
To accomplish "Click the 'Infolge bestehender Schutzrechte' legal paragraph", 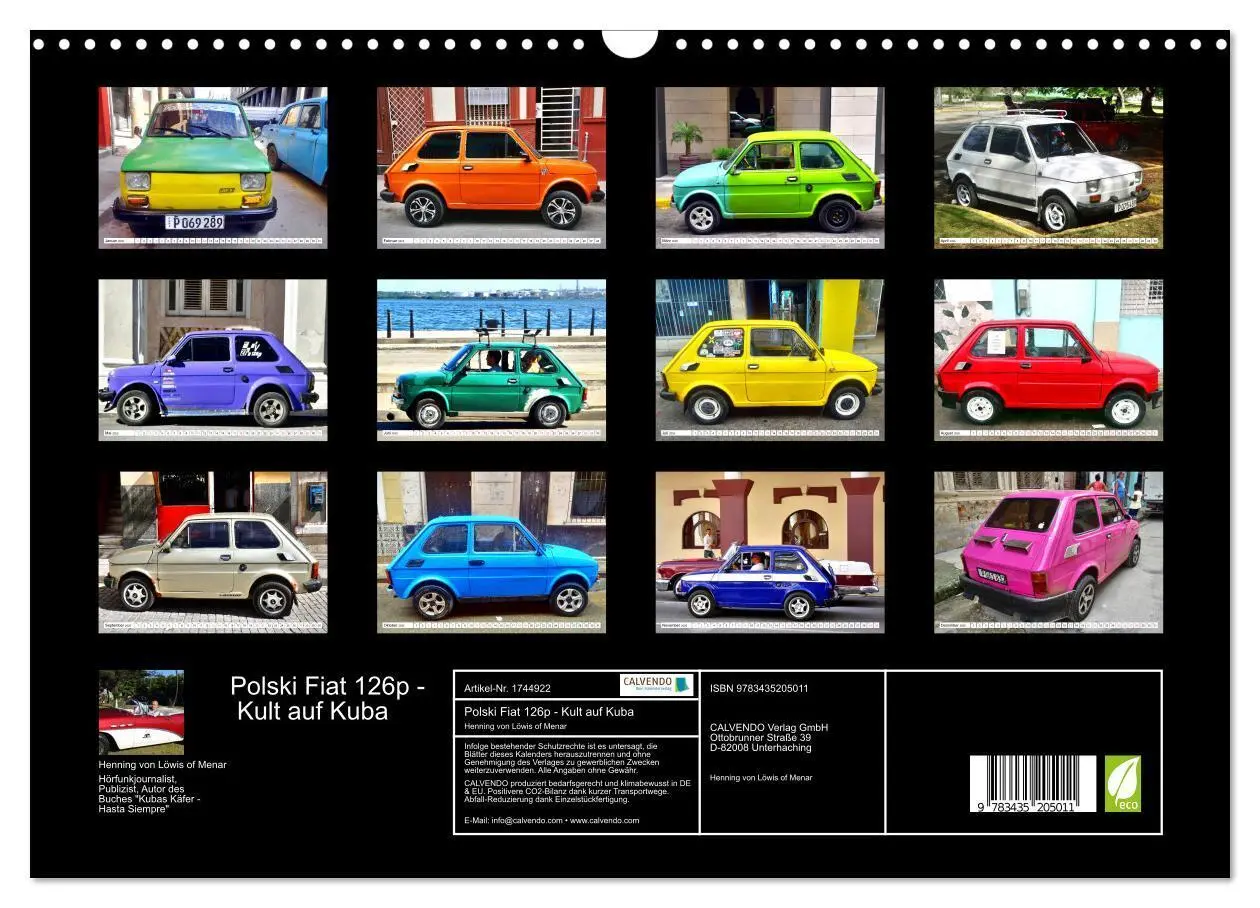I will (x=561, y=758).
